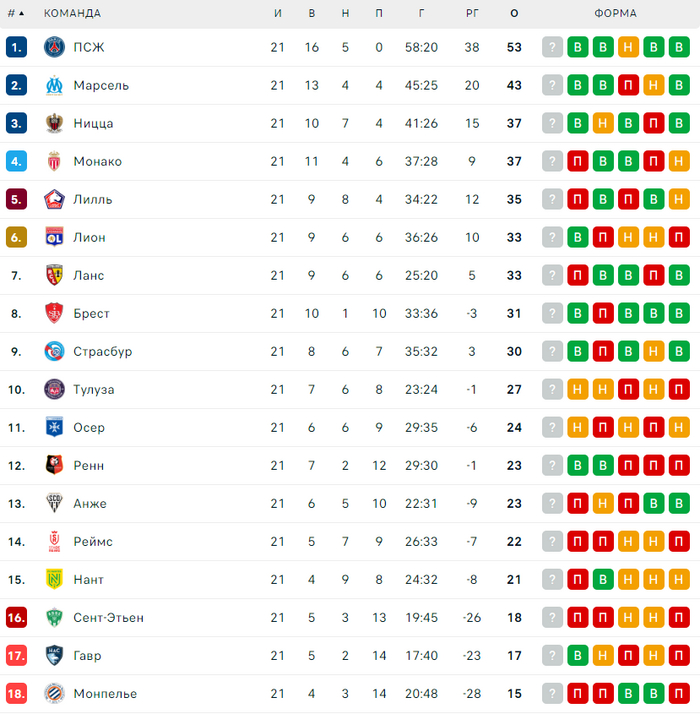Click the gray upcoming match badge for ПСЖ
The image size is (700, 714).
pos(553,47)
